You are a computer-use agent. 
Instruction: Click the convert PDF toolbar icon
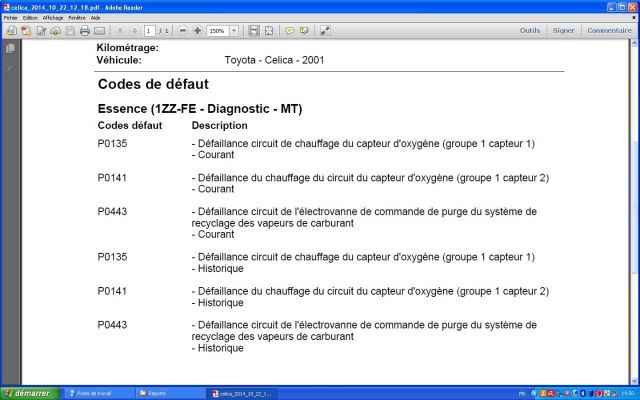point(26,31)
